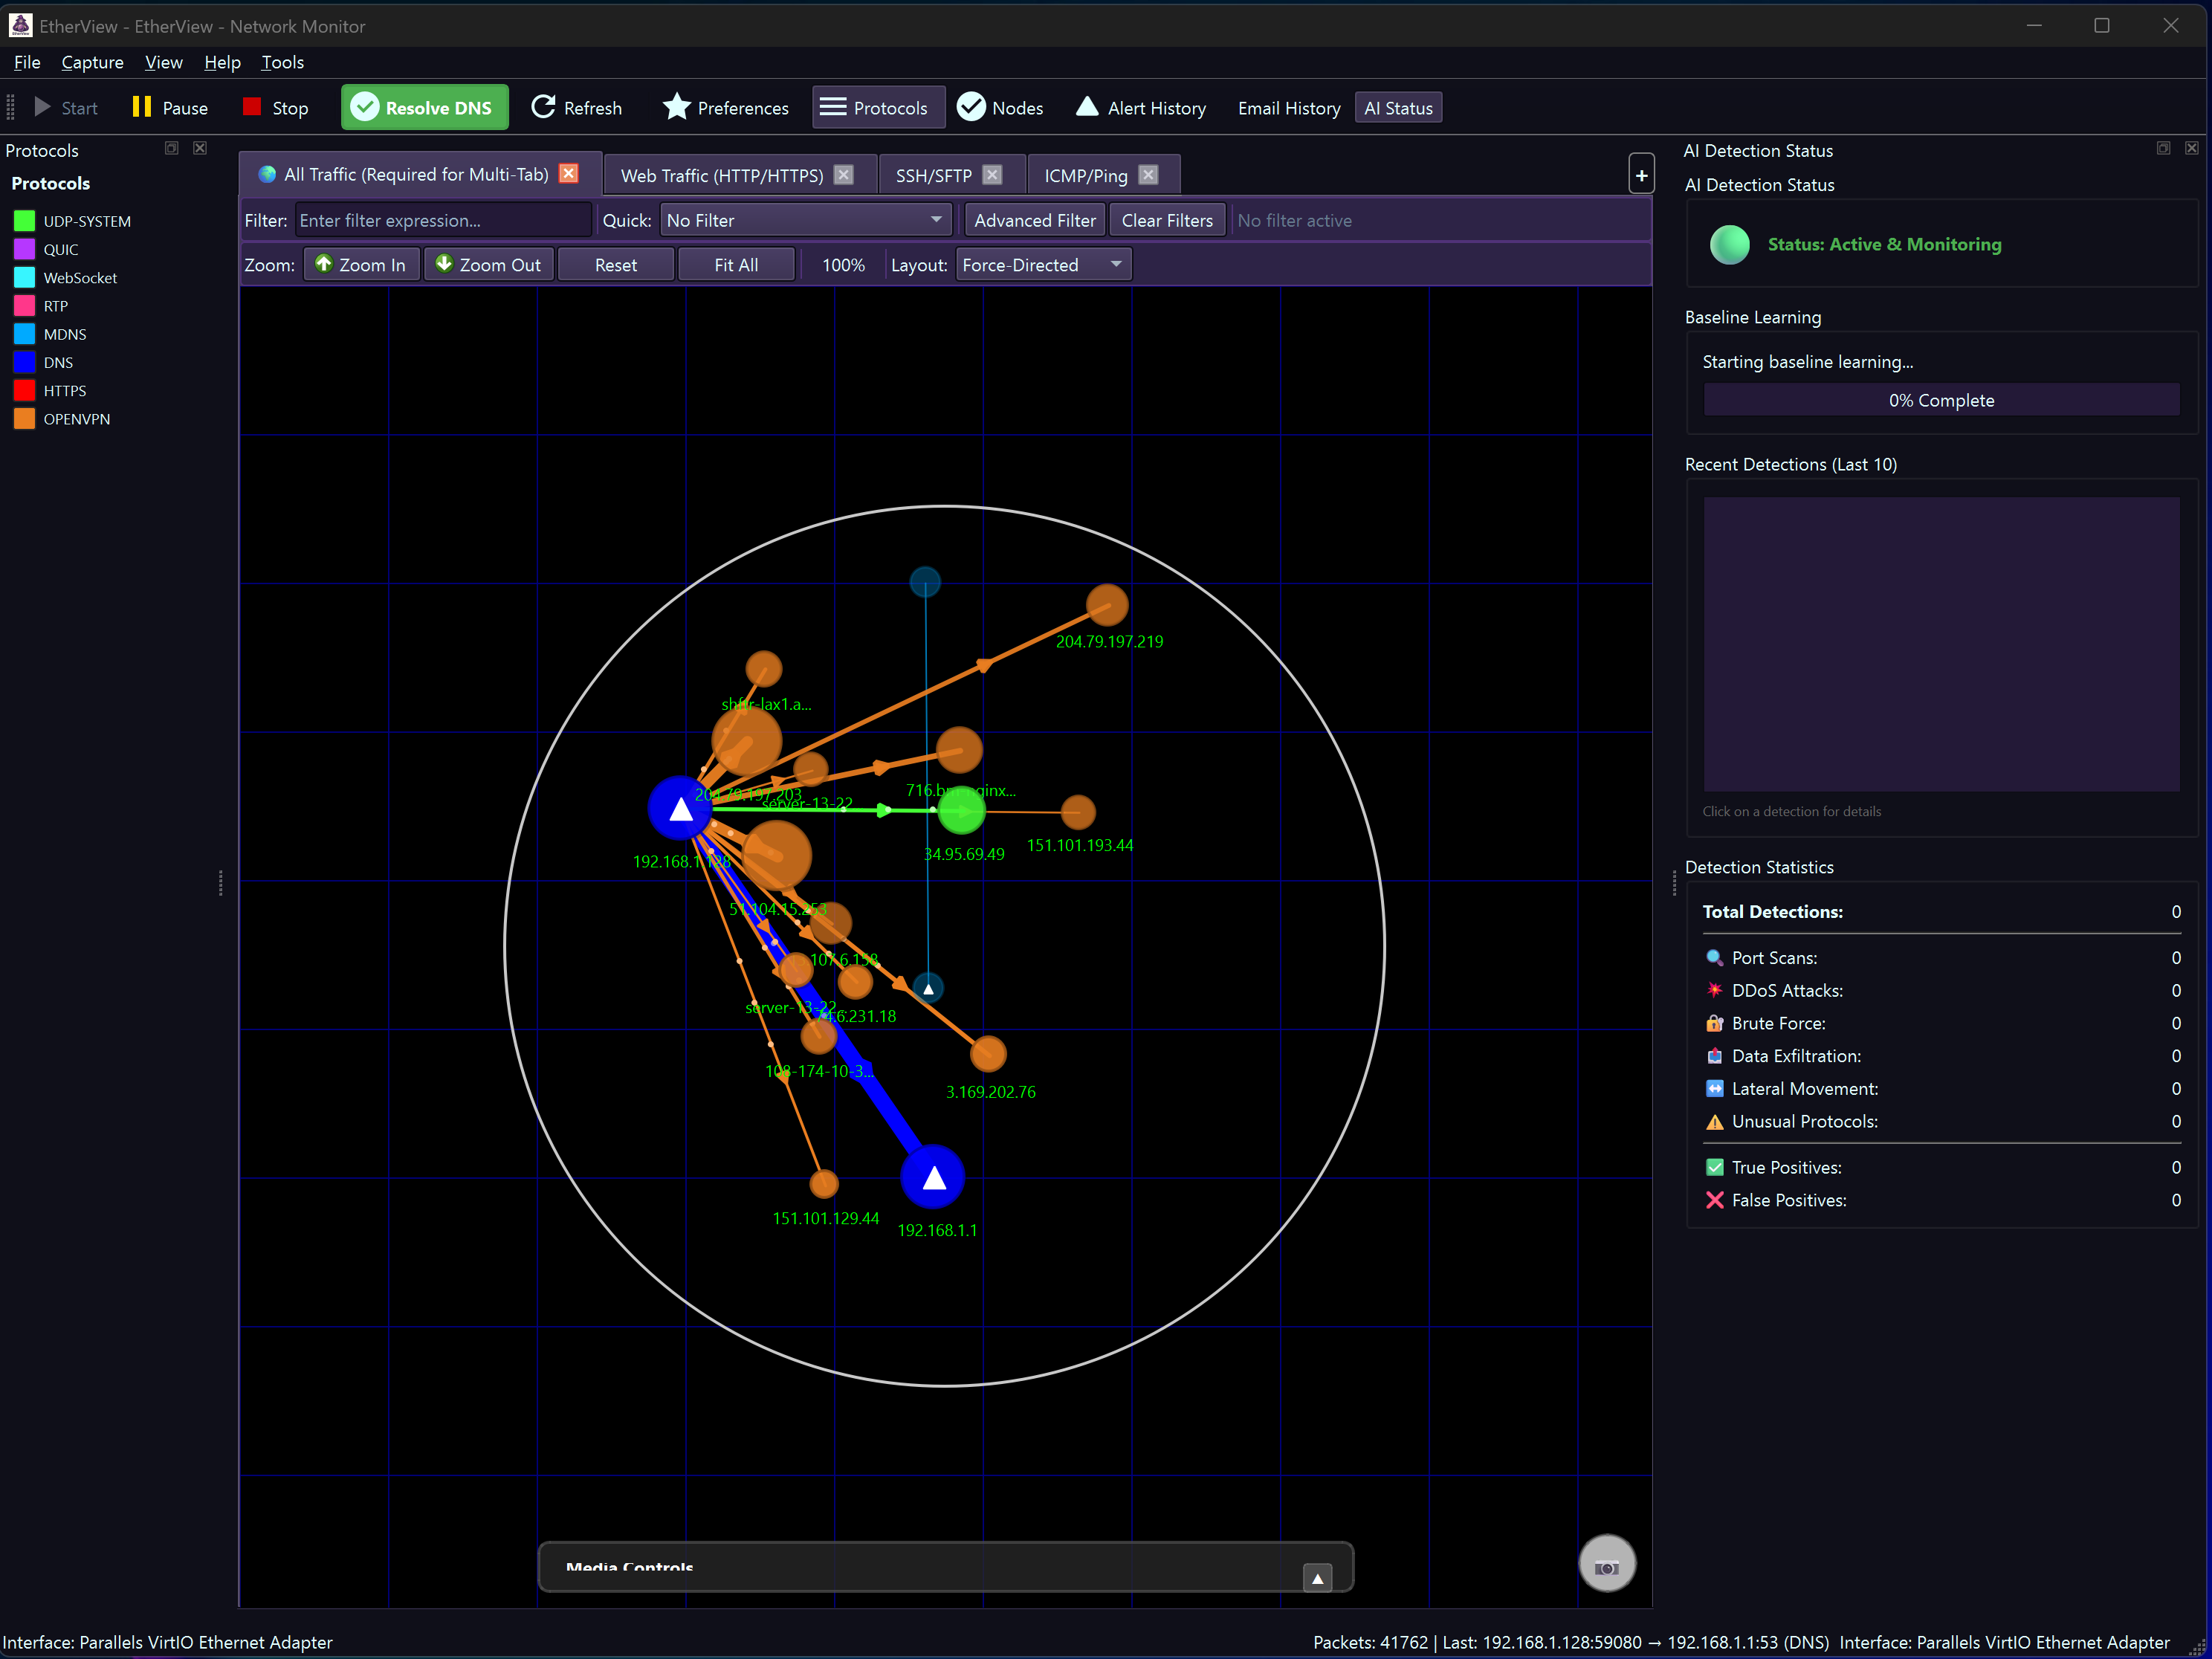Click the Nodes toolbar icon
The height and width of the screenshot is (1659, 2212).
[x=972, y=105]
